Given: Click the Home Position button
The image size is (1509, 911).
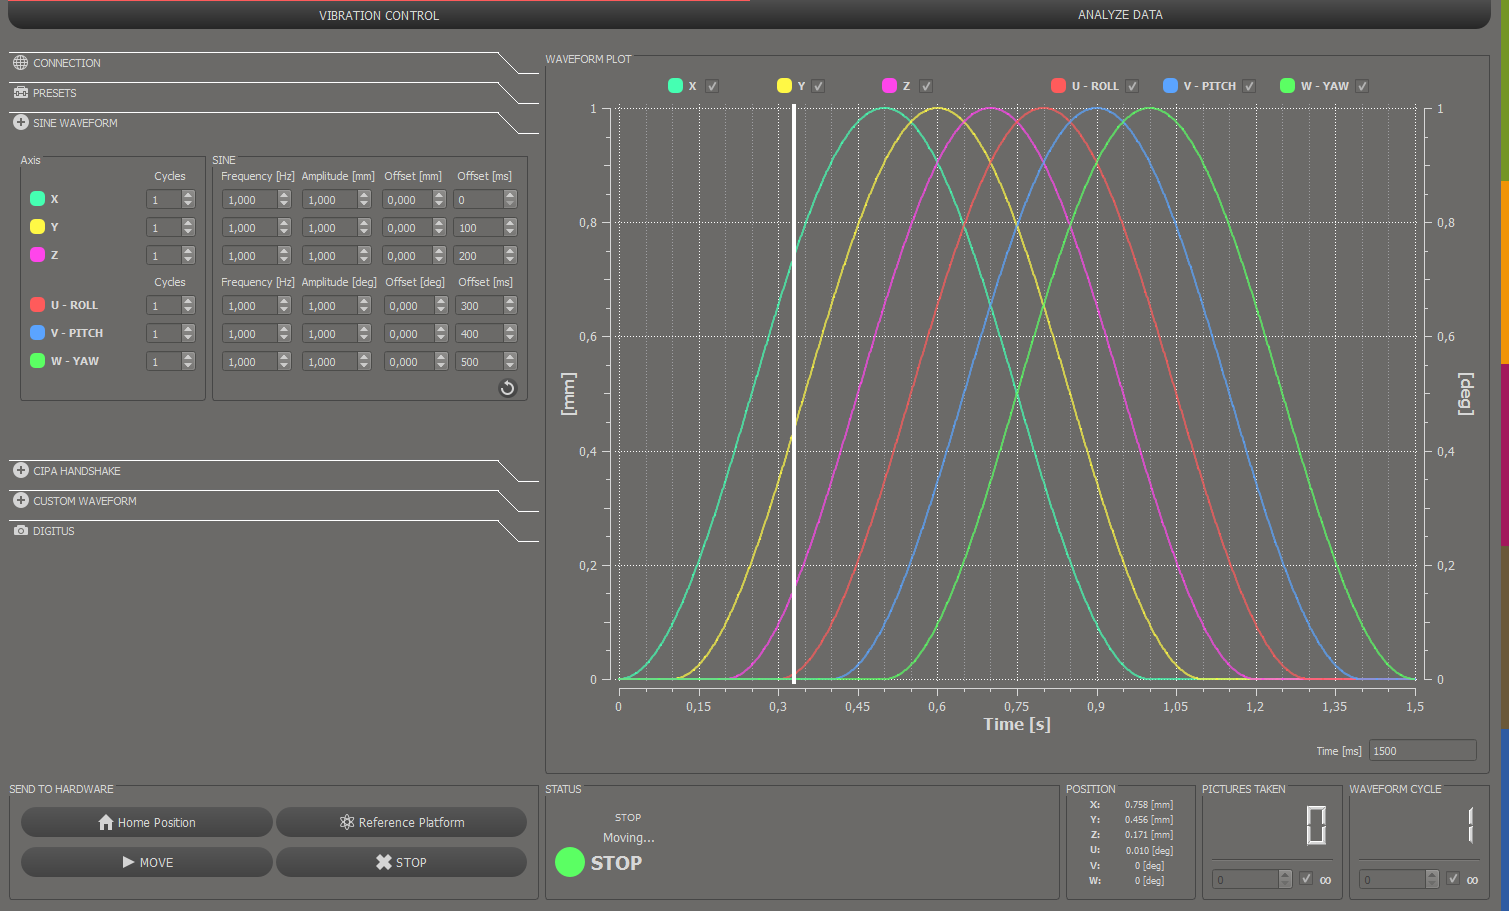Looking at the screenshot, I should coord(147,822).
